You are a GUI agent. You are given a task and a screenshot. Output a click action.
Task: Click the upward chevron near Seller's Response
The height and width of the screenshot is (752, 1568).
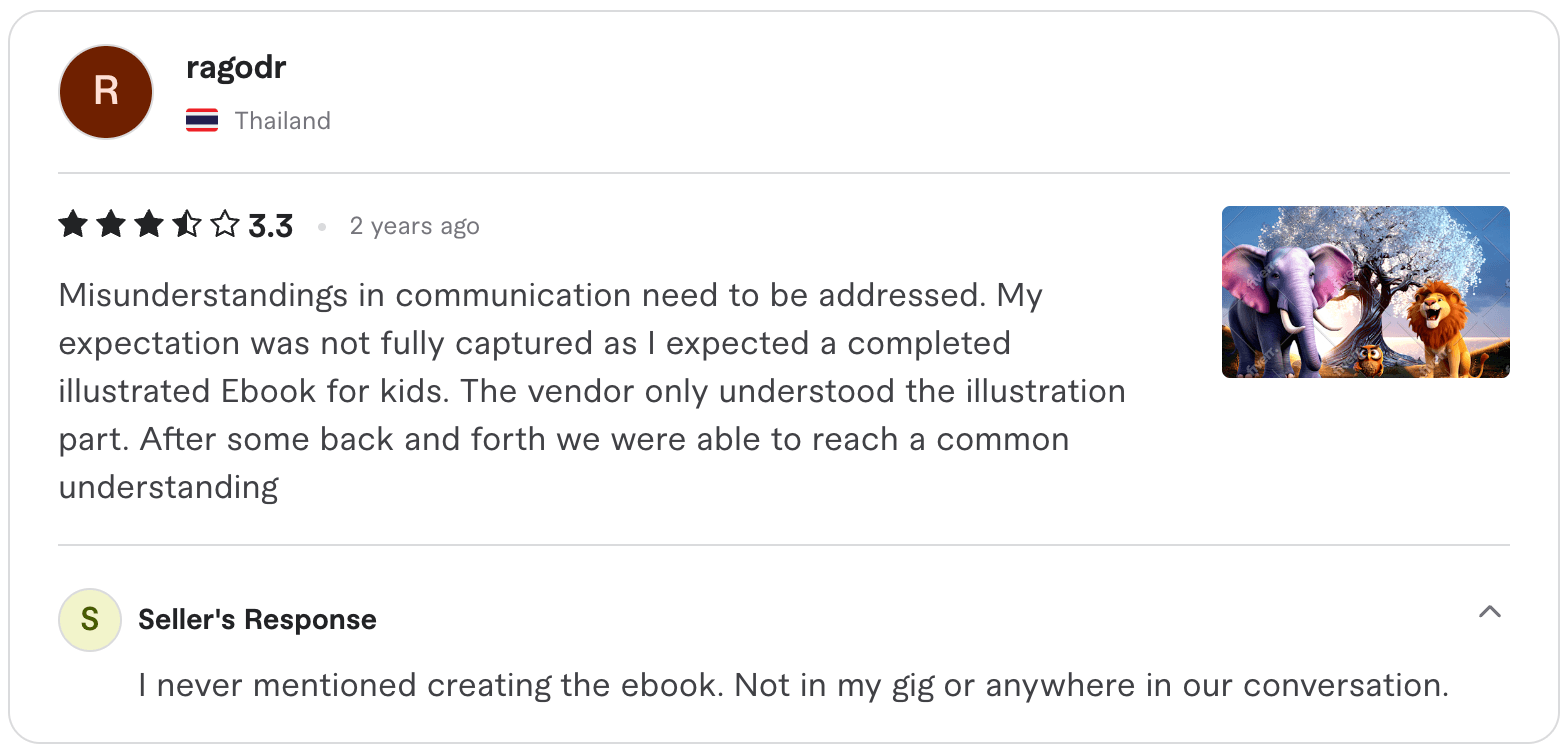click(1489, 611)
